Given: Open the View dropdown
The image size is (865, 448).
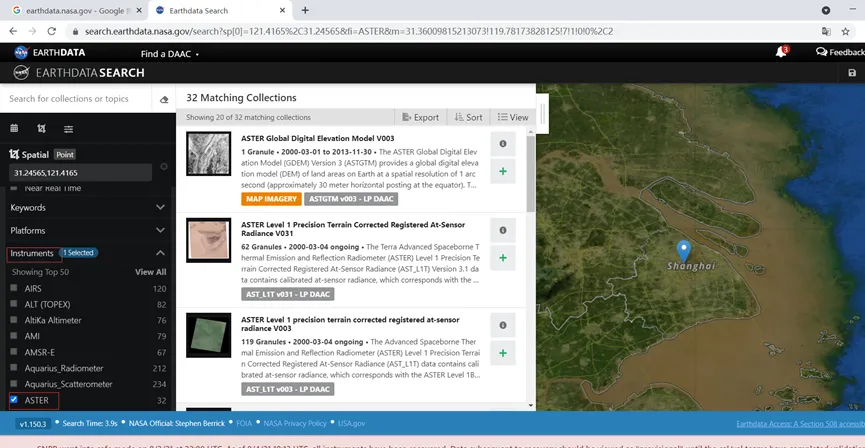Looking at the screenshot, I should tap(512, 117).
